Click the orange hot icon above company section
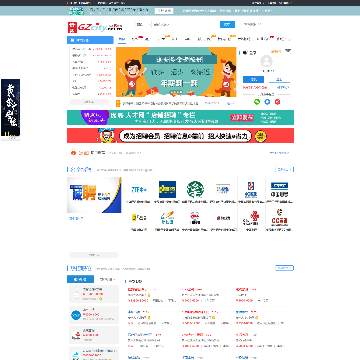The image size is (360, 360). (73, 153)
